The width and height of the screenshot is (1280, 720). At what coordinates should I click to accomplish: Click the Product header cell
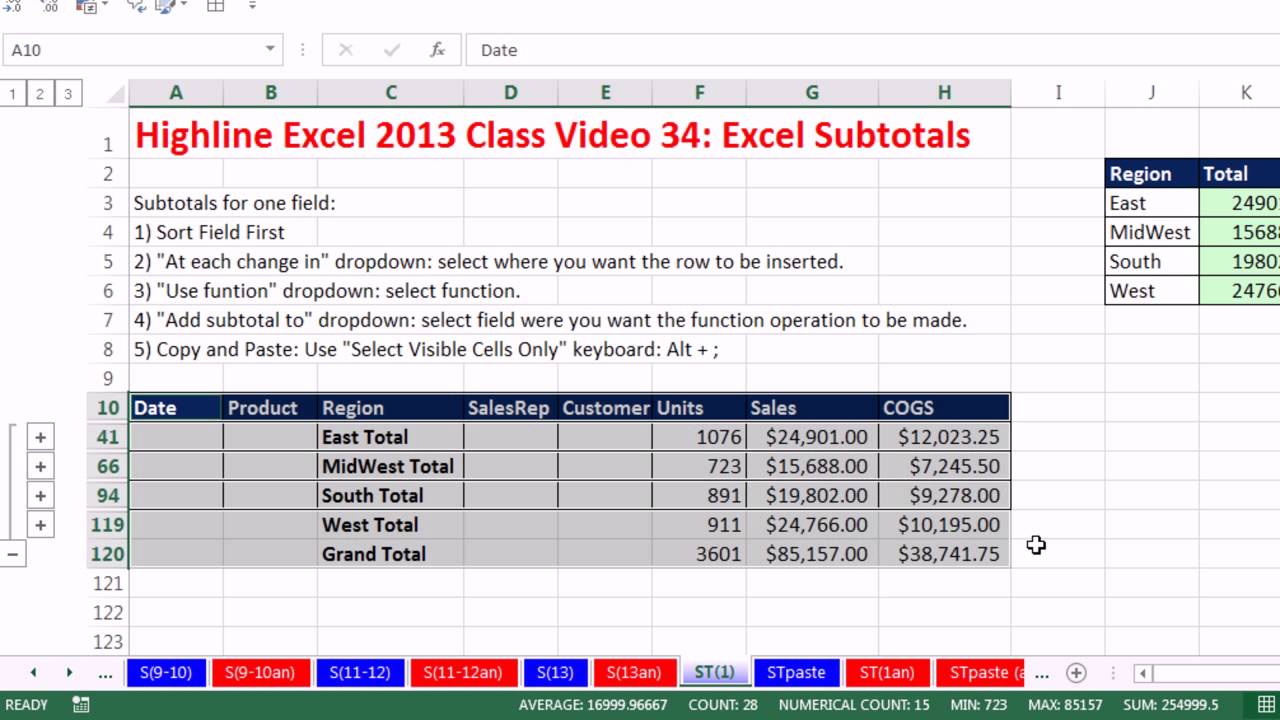click(270, 408)
